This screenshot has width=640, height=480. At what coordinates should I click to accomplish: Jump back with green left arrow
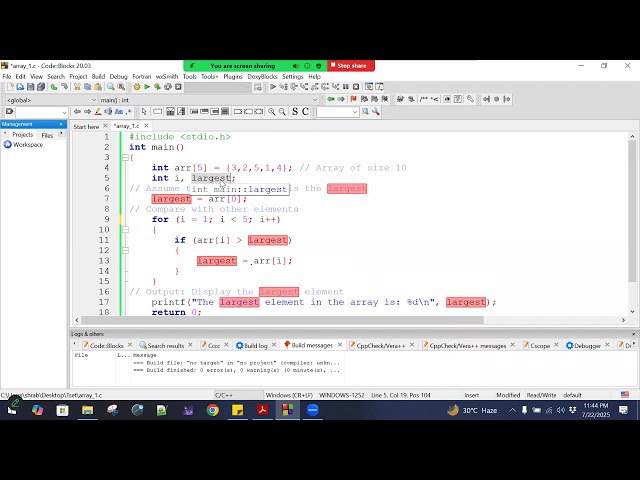coord(331,99)
